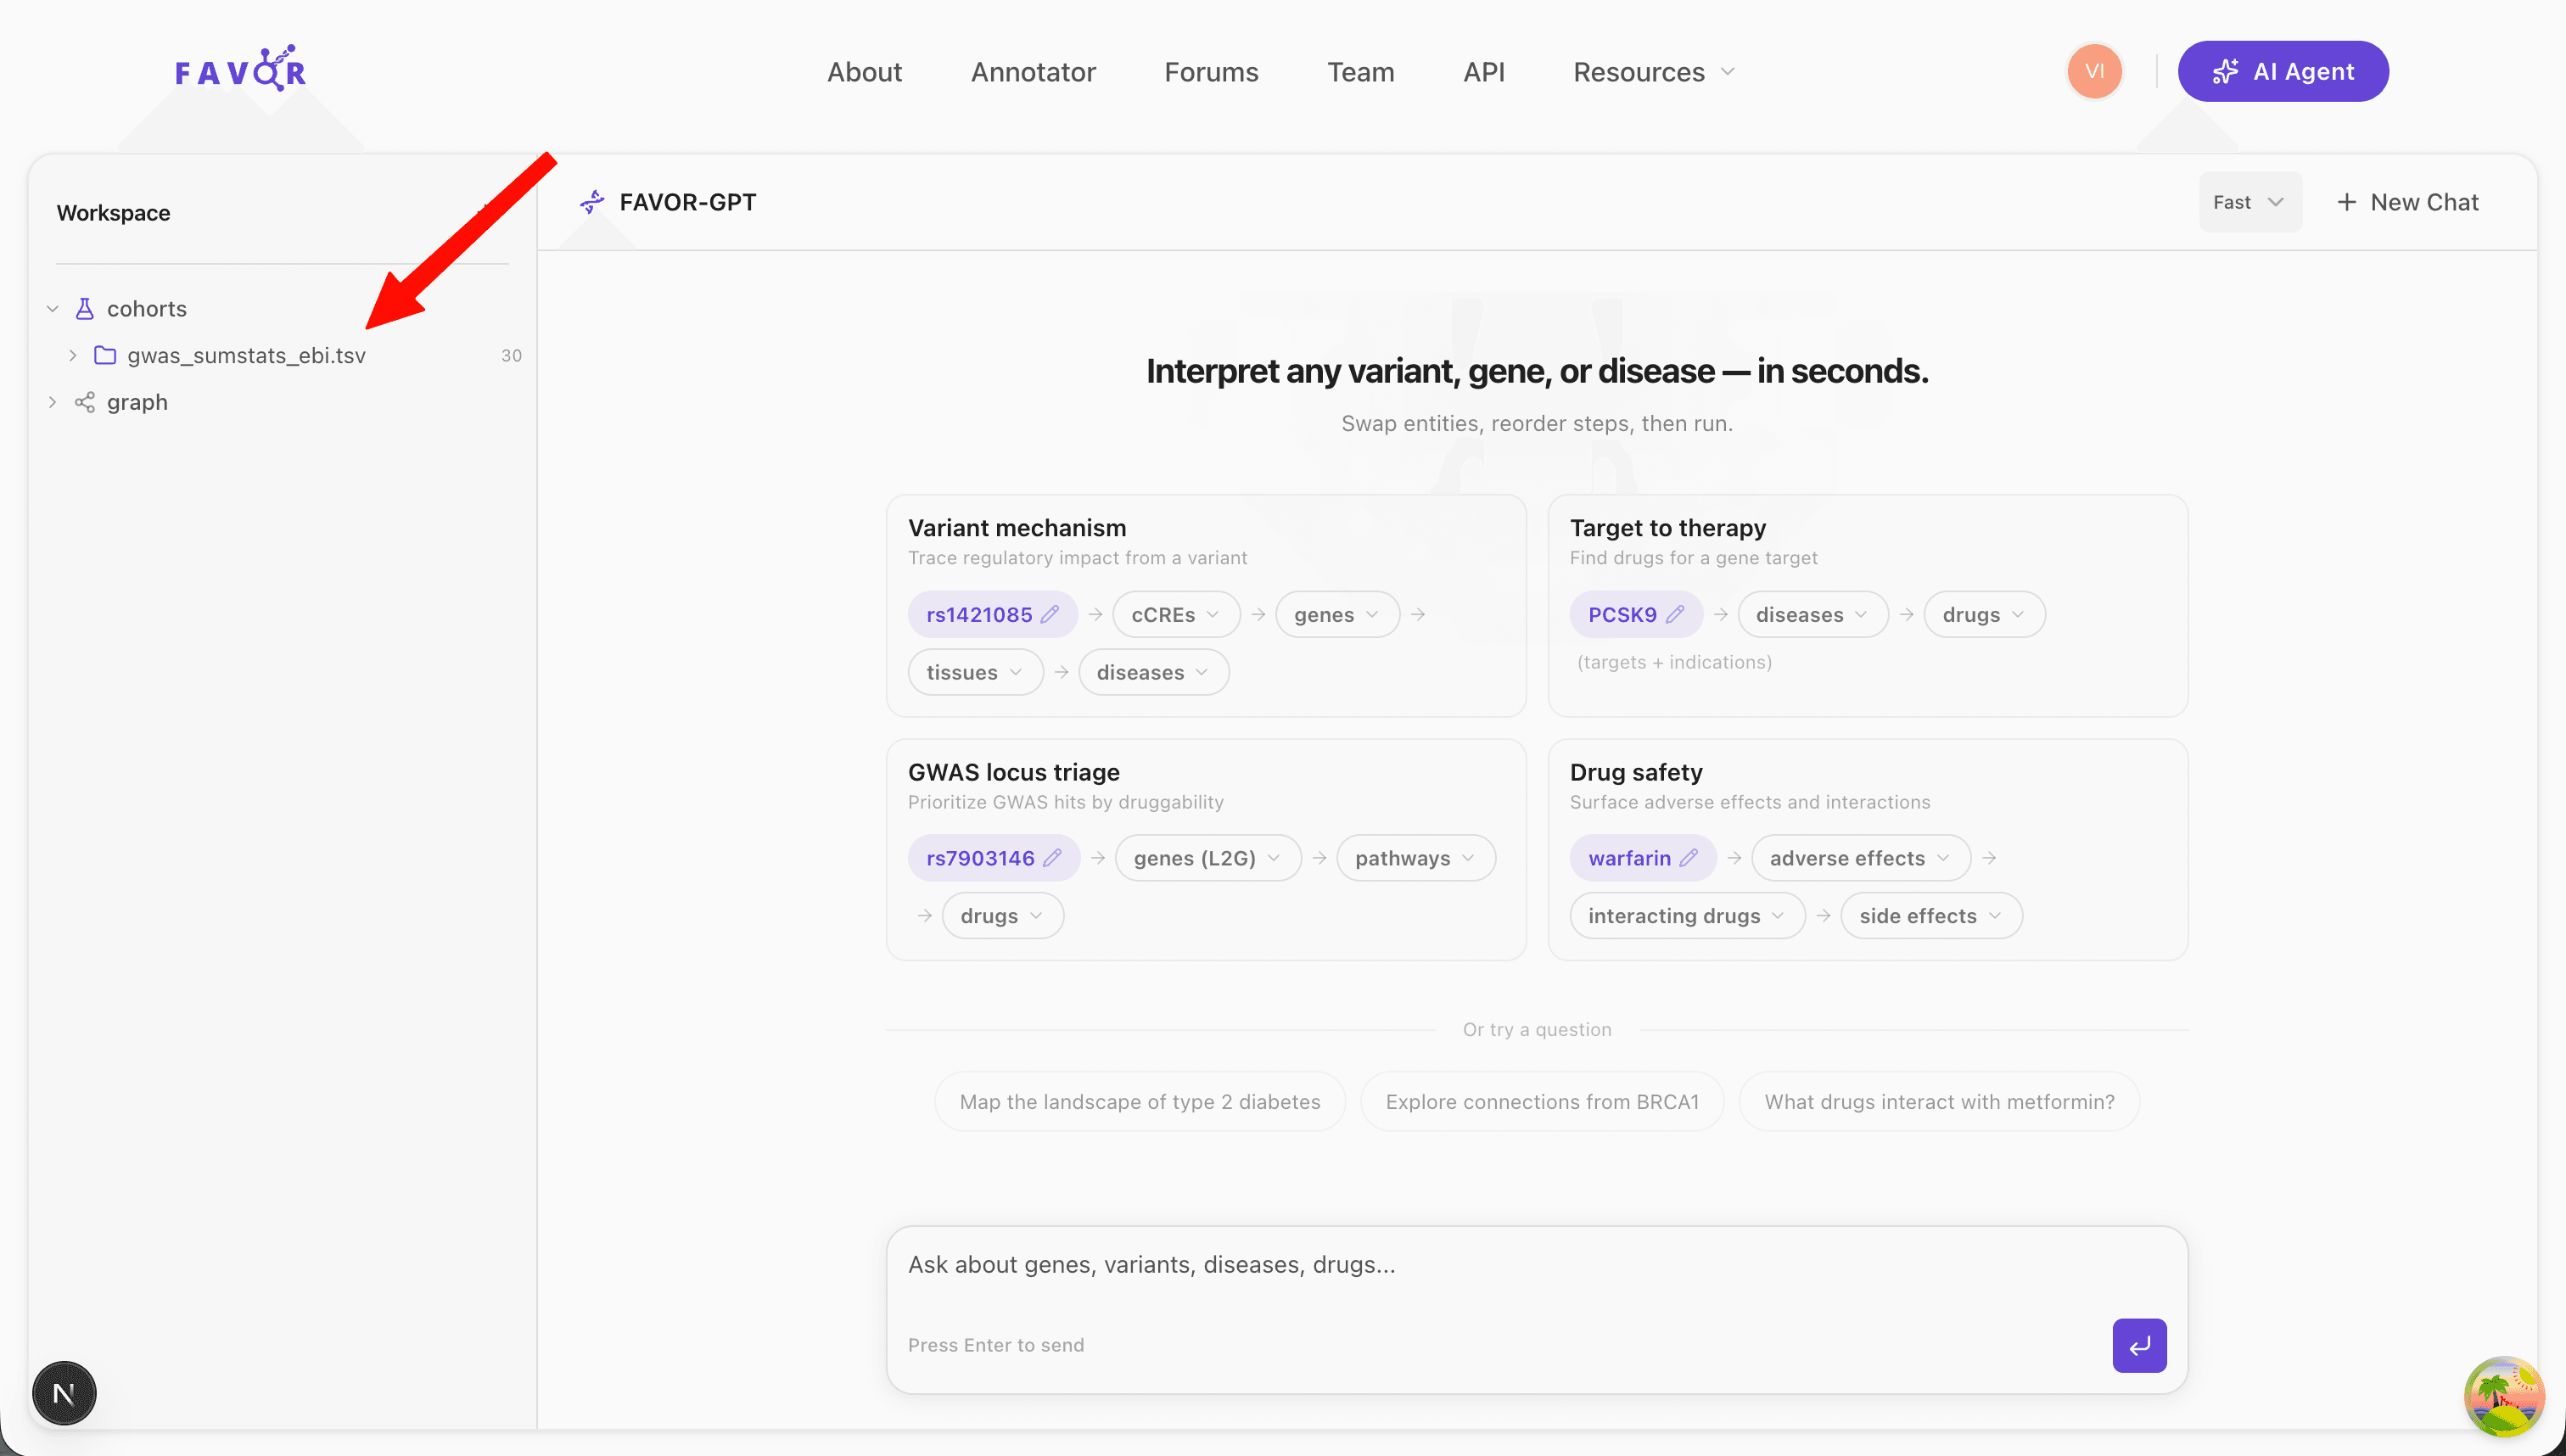The width and height of the screenshot is (2566, 1456).
Task: Focus the Ask about genes input box
Action: pyautogui.click(x=1536, y=1265)
